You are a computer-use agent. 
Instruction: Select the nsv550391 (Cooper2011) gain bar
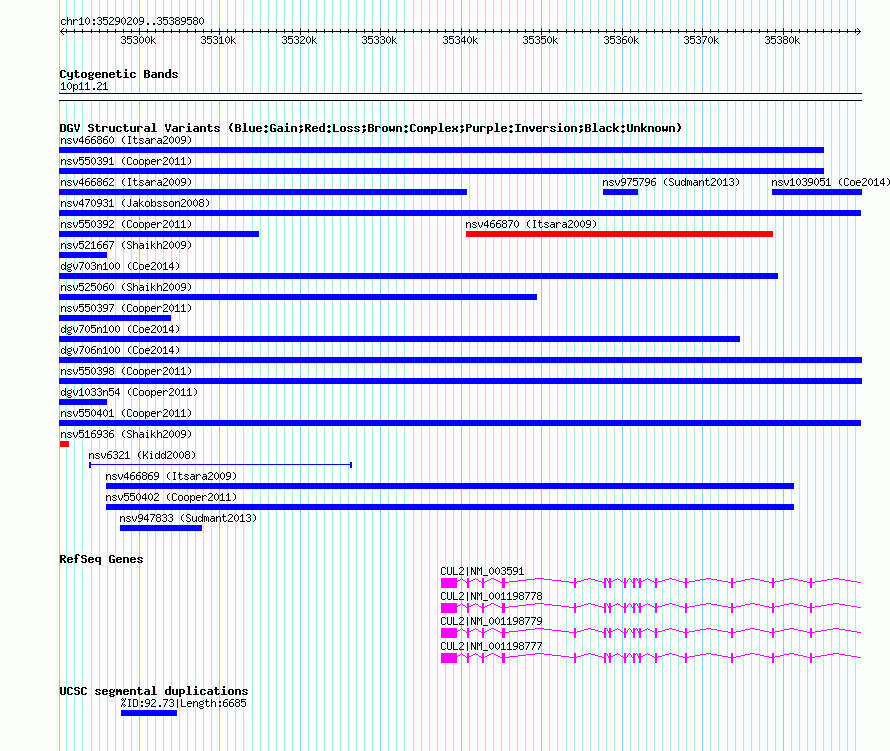(441, 171)
